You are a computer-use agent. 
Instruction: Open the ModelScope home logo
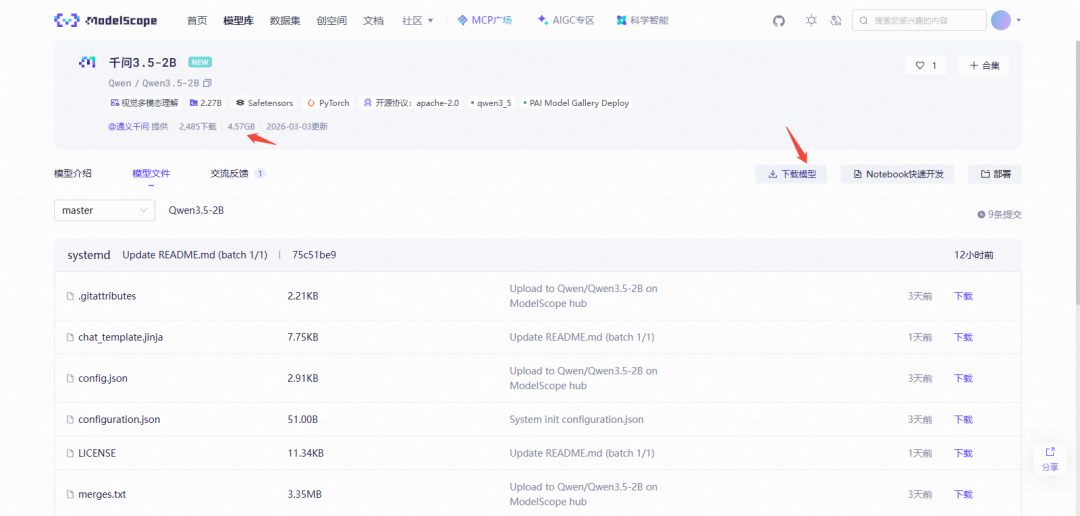coord(105,21)
